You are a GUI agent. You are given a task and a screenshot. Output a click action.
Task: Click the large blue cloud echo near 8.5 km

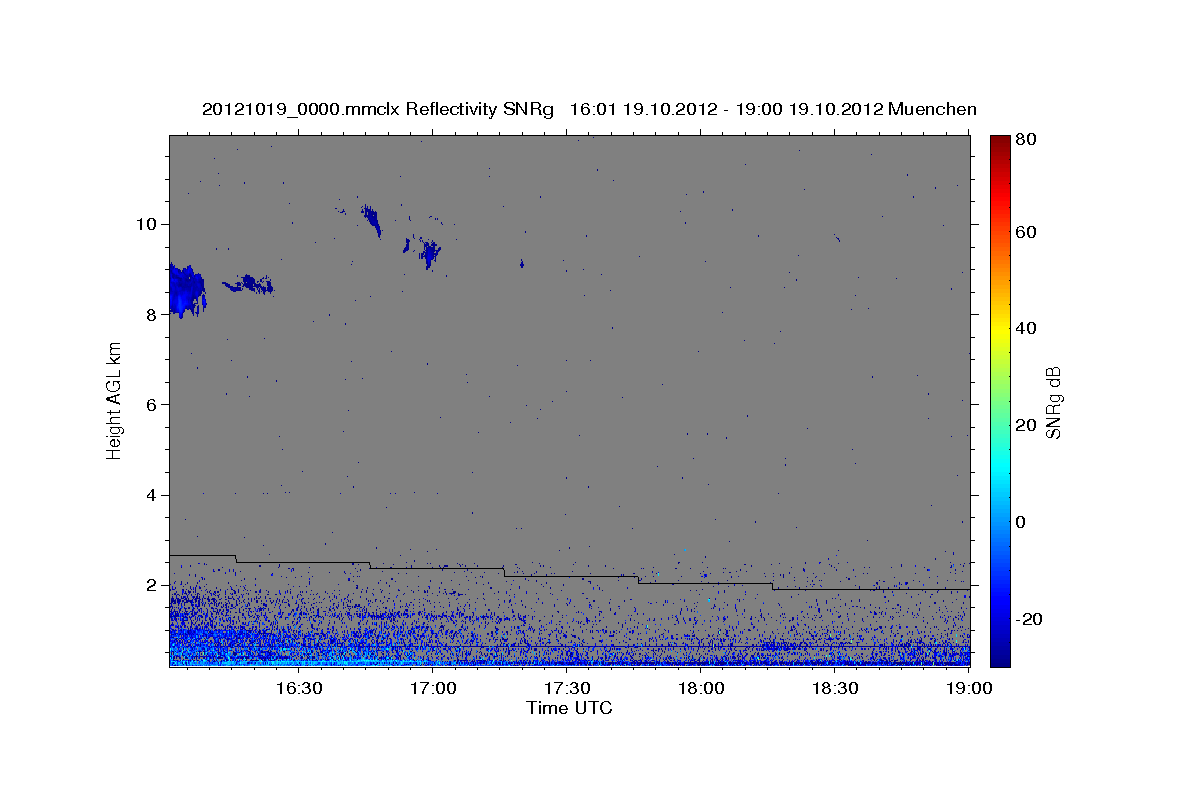[185, 290]
